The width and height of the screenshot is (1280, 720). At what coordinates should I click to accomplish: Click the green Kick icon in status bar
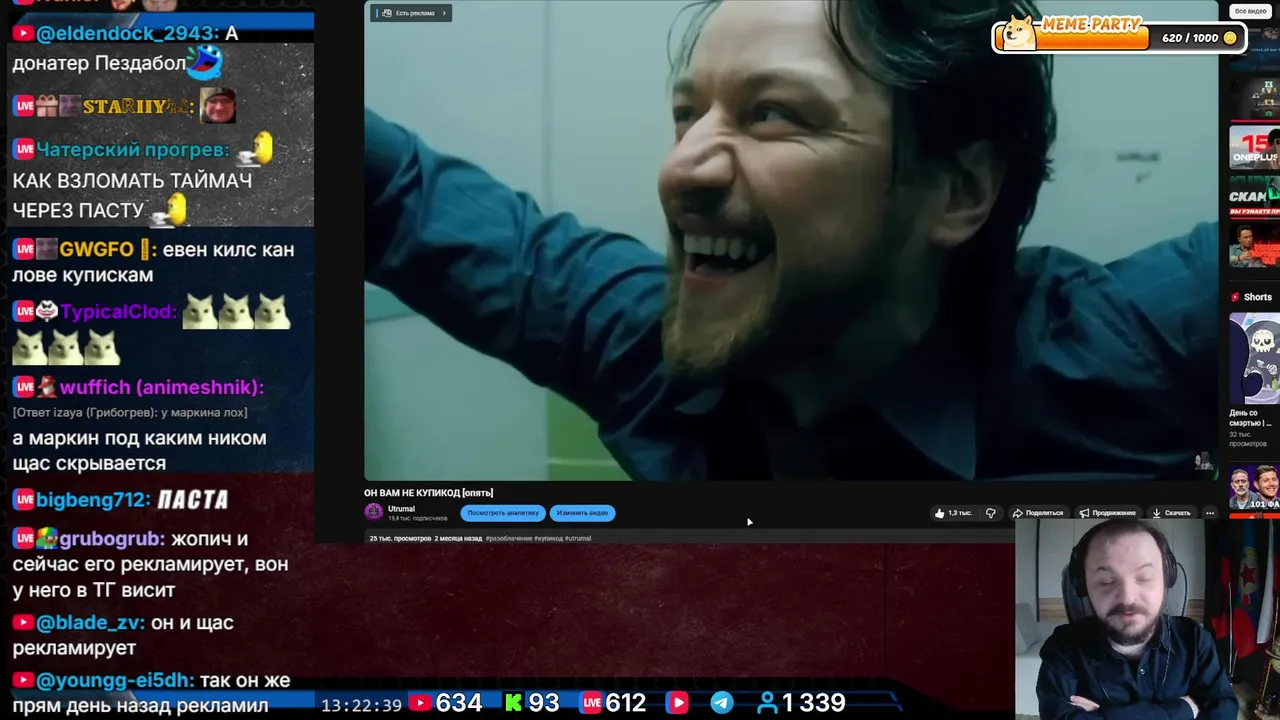pyautogui.click(x=514, y=703)
